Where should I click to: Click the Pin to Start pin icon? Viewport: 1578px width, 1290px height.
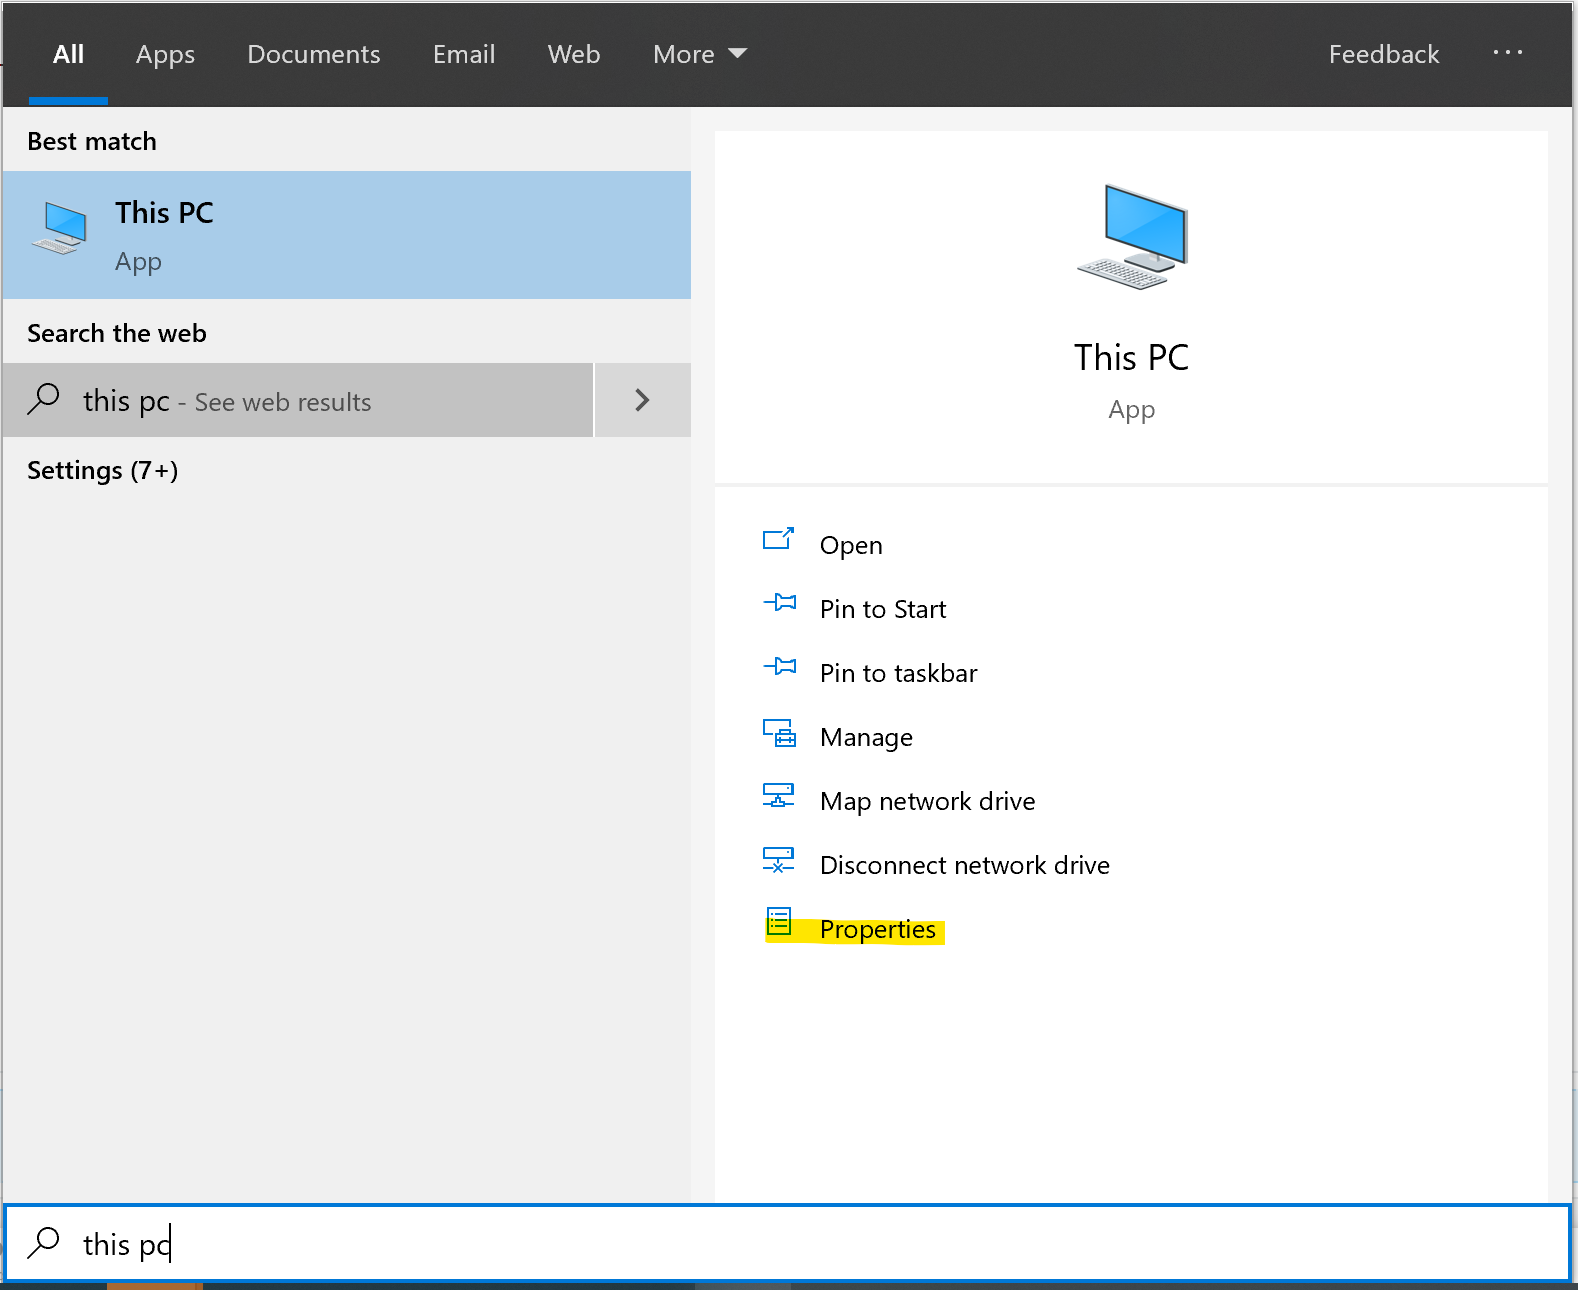pyautogui.click(x=779, y=603)
